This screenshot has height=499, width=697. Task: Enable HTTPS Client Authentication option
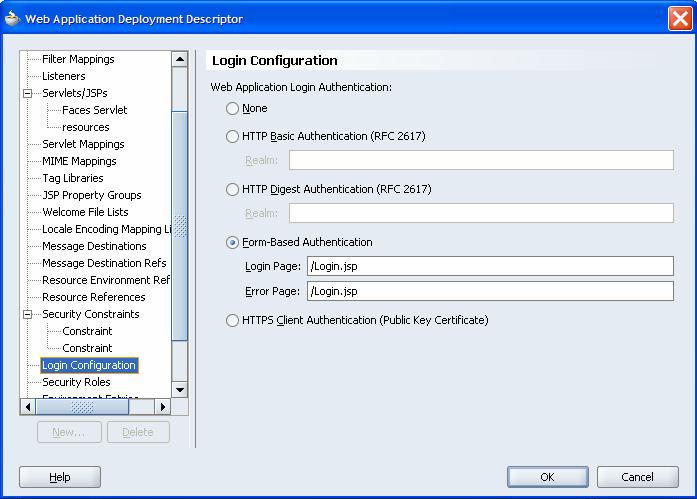tap(233, 321)
